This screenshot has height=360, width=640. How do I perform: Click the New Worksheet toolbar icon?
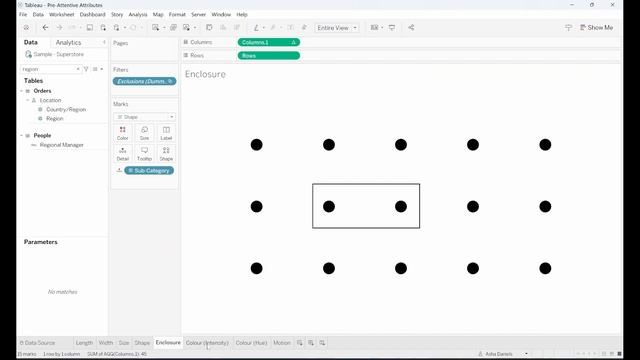[156, 27]
